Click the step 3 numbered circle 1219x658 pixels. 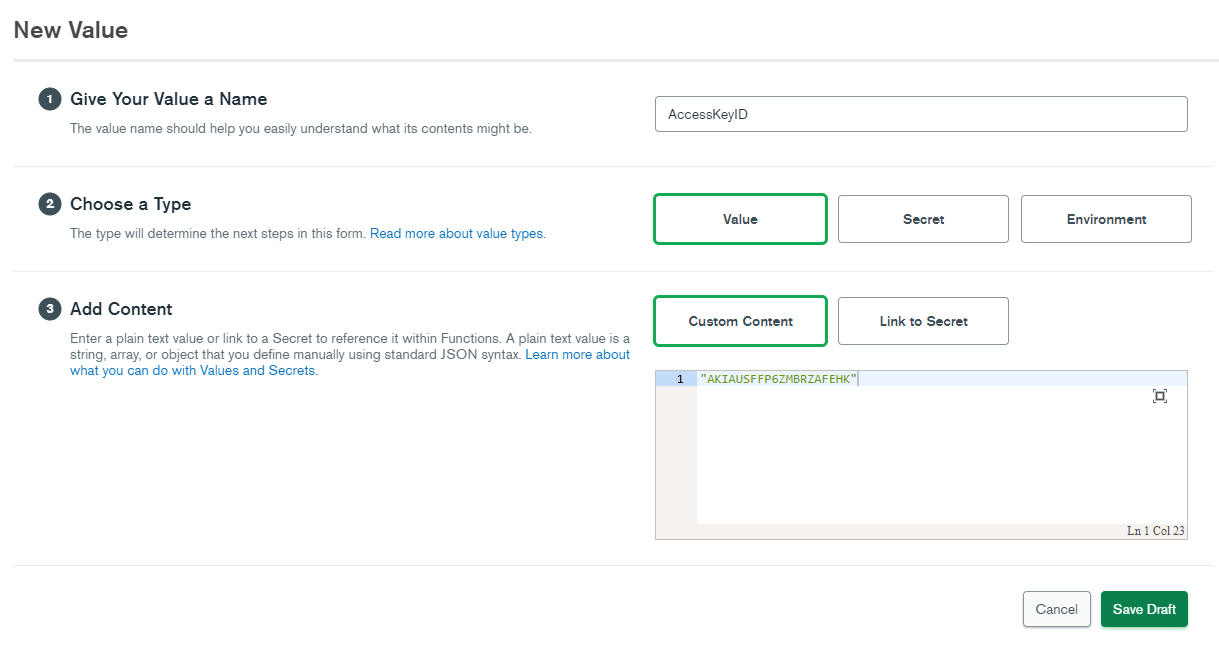pos(50,309)
